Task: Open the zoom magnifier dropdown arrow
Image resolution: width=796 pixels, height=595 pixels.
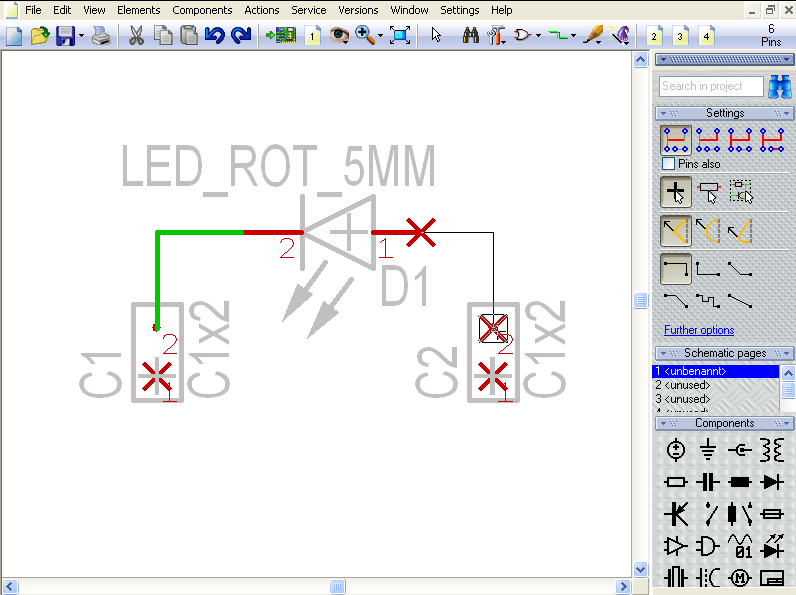Action: (x=381, y=36)
